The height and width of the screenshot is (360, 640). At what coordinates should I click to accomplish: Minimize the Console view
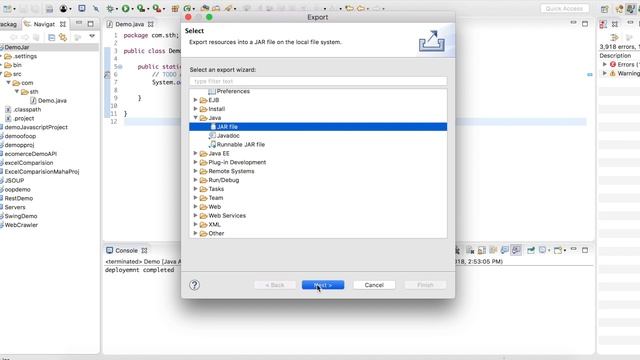point(573,250)
